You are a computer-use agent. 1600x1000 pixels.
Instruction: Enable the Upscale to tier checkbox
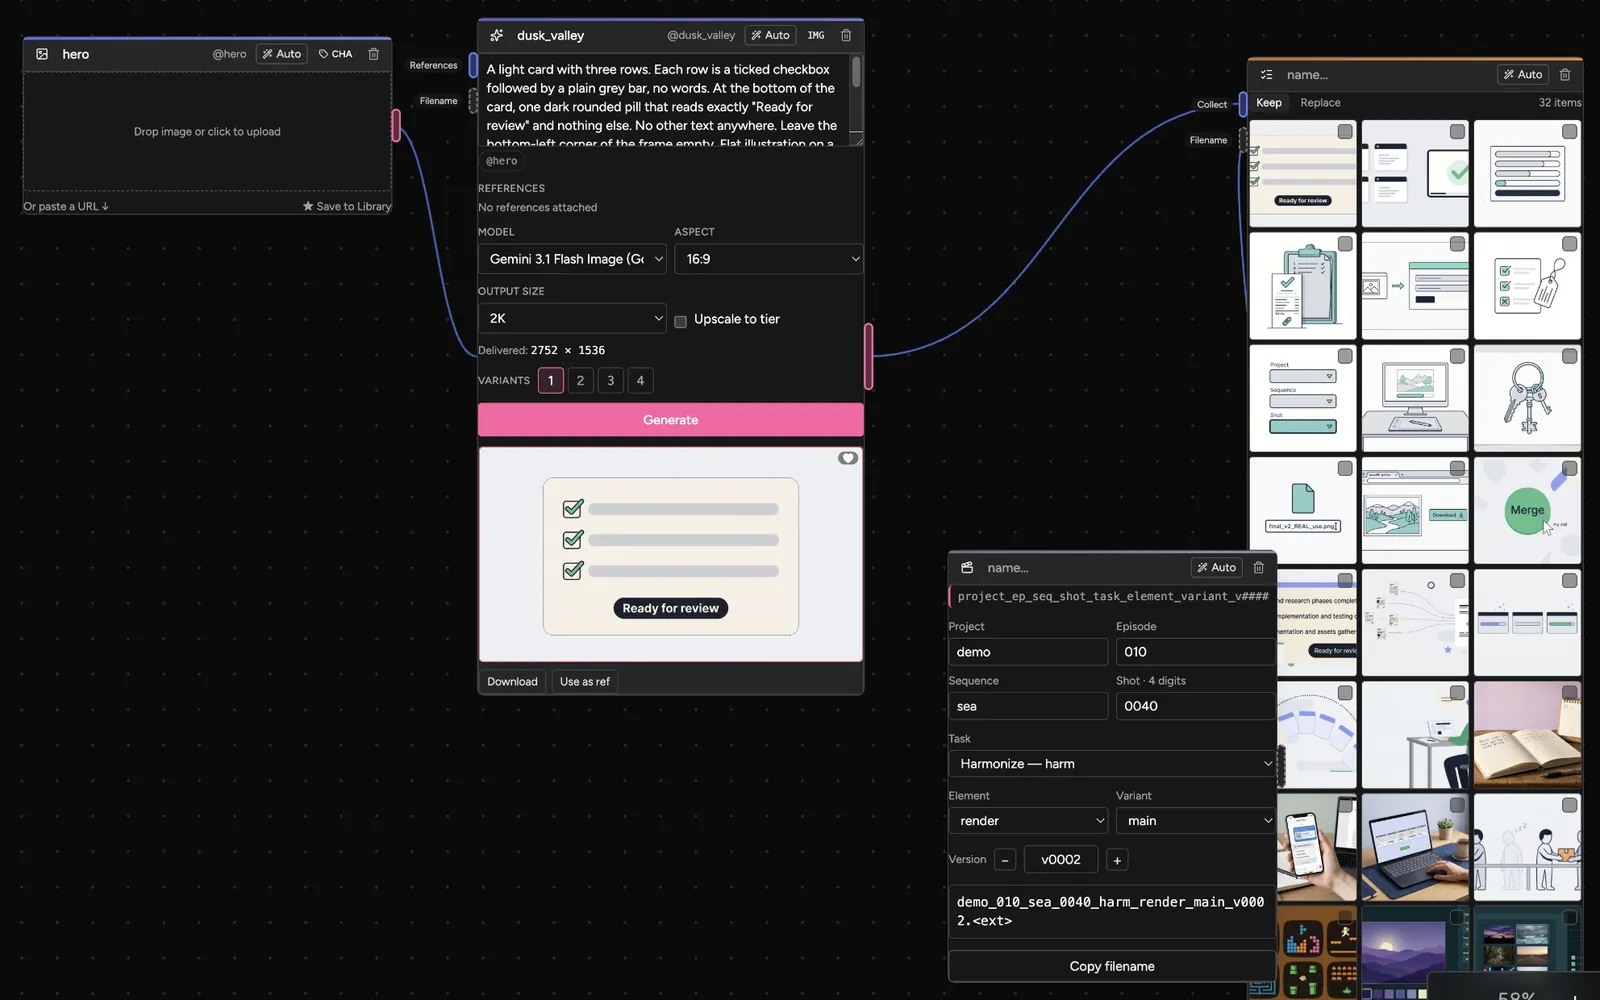680,321
